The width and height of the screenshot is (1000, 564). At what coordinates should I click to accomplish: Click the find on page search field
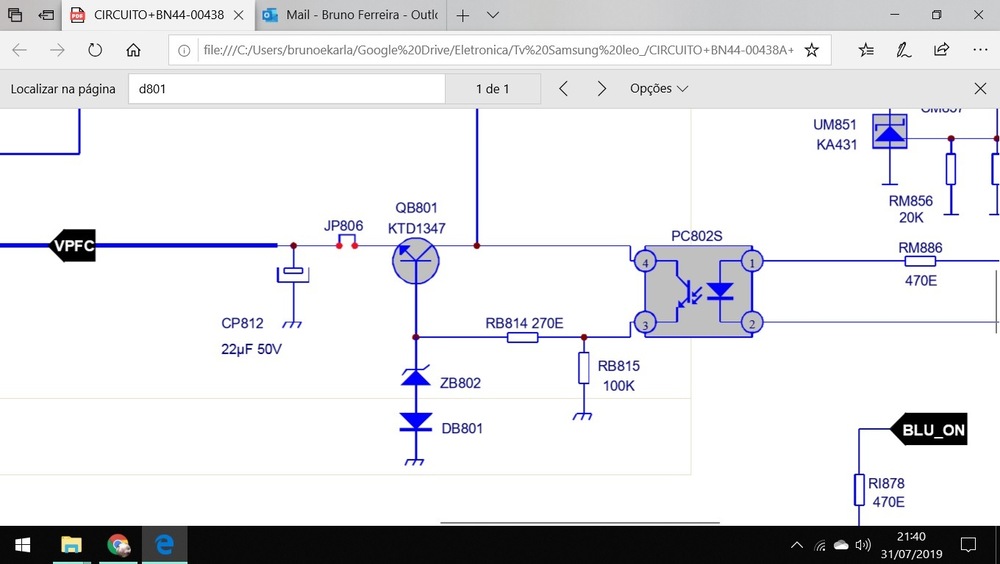(x=286, y=89)
